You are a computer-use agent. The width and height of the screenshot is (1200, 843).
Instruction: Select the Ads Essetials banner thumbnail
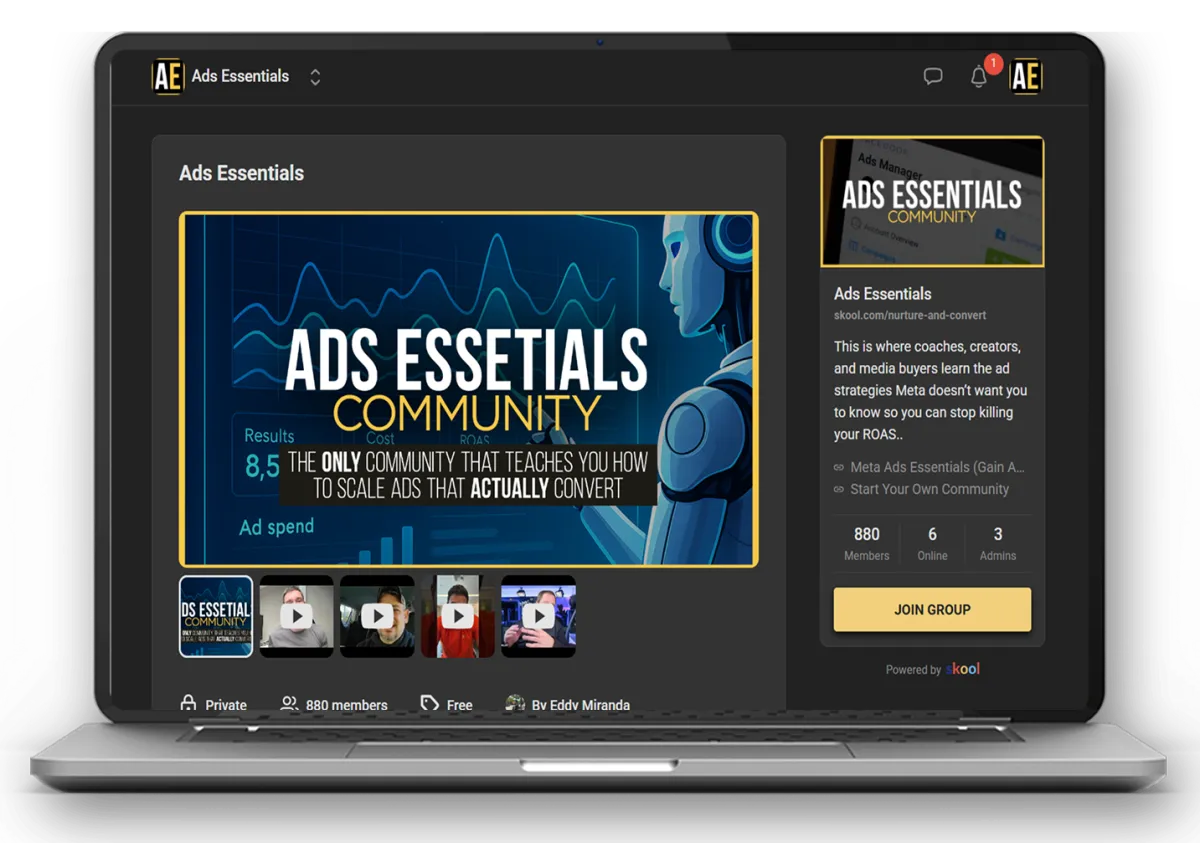216,616
